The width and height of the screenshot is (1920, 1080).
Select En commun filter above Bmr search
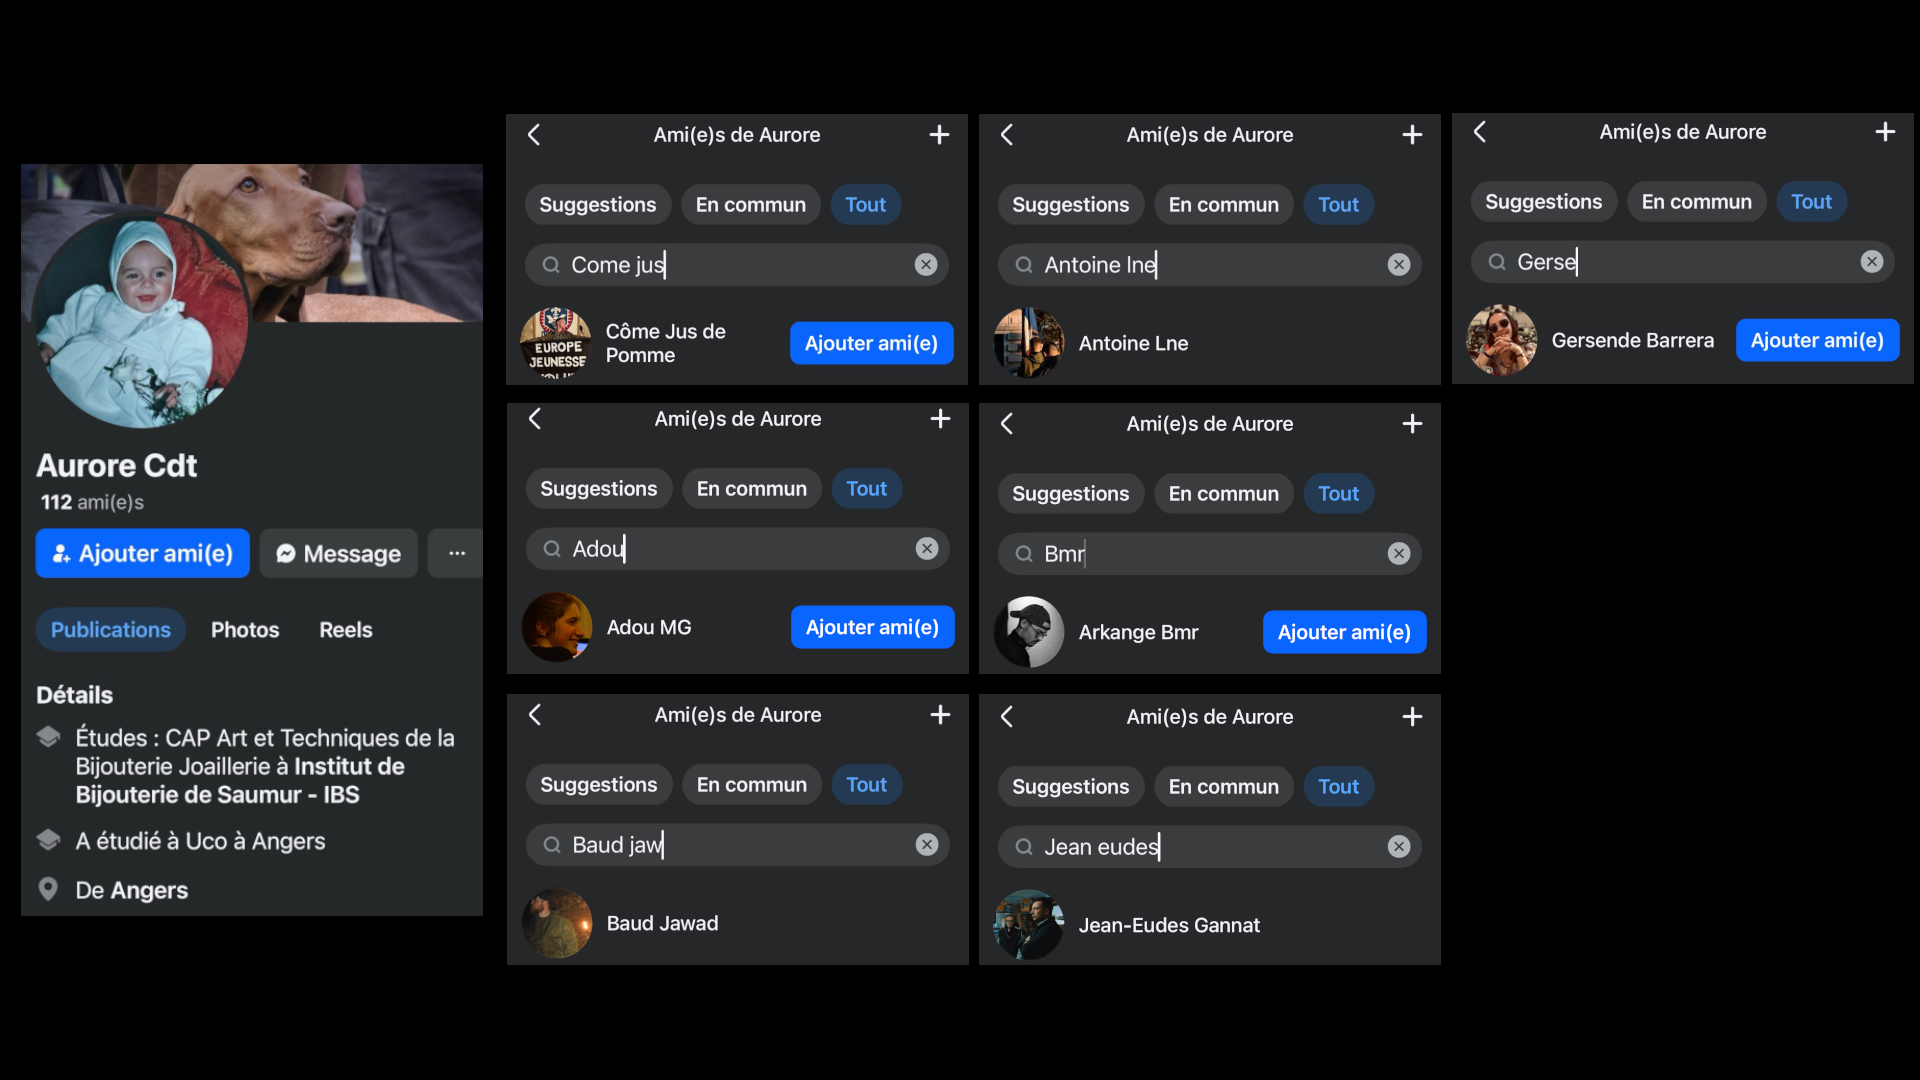(x=1223, y=494)
